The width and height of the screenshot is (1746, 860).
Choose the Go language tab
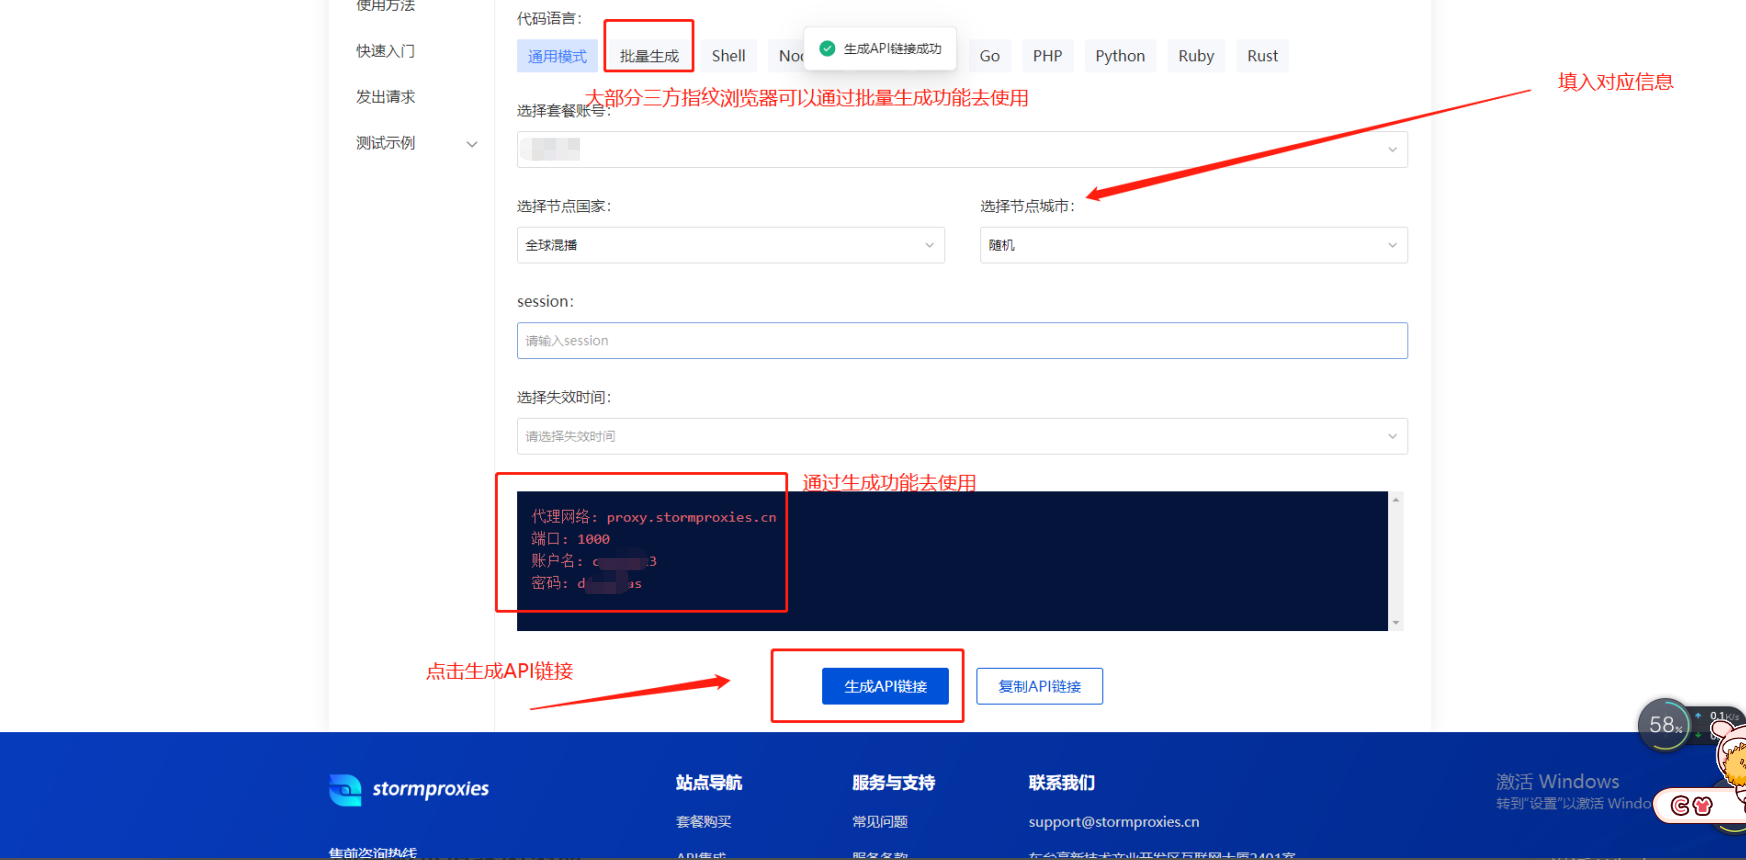pos(989,56)
